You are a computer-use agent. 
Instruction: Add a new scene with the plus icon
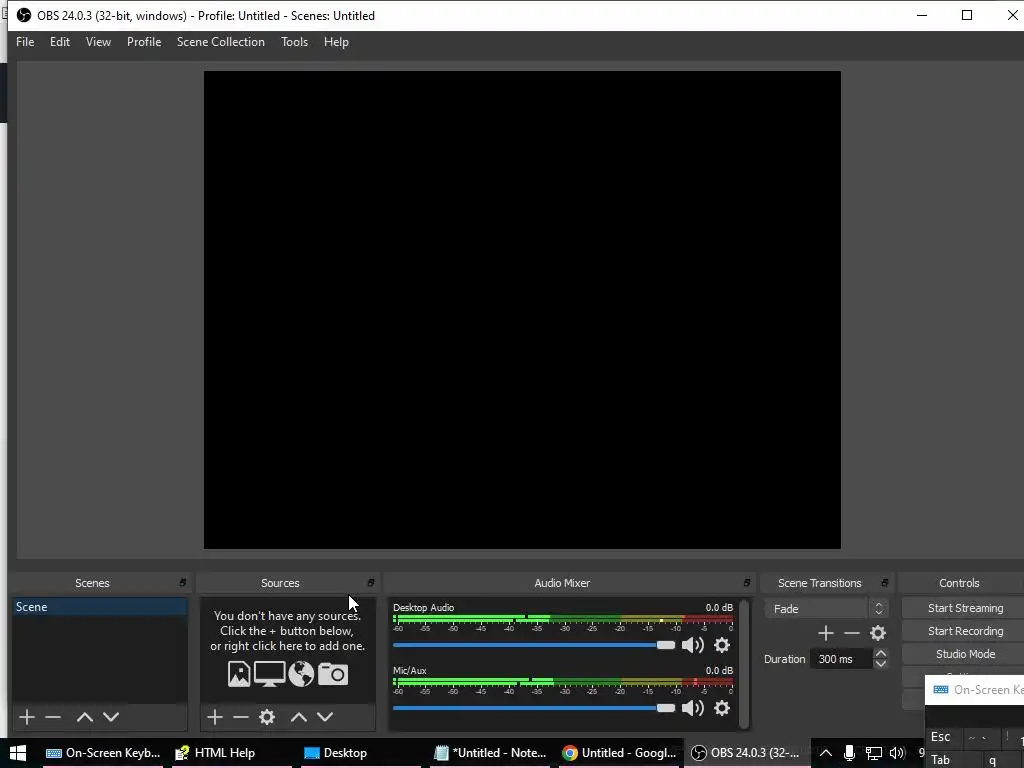[27, 717]
